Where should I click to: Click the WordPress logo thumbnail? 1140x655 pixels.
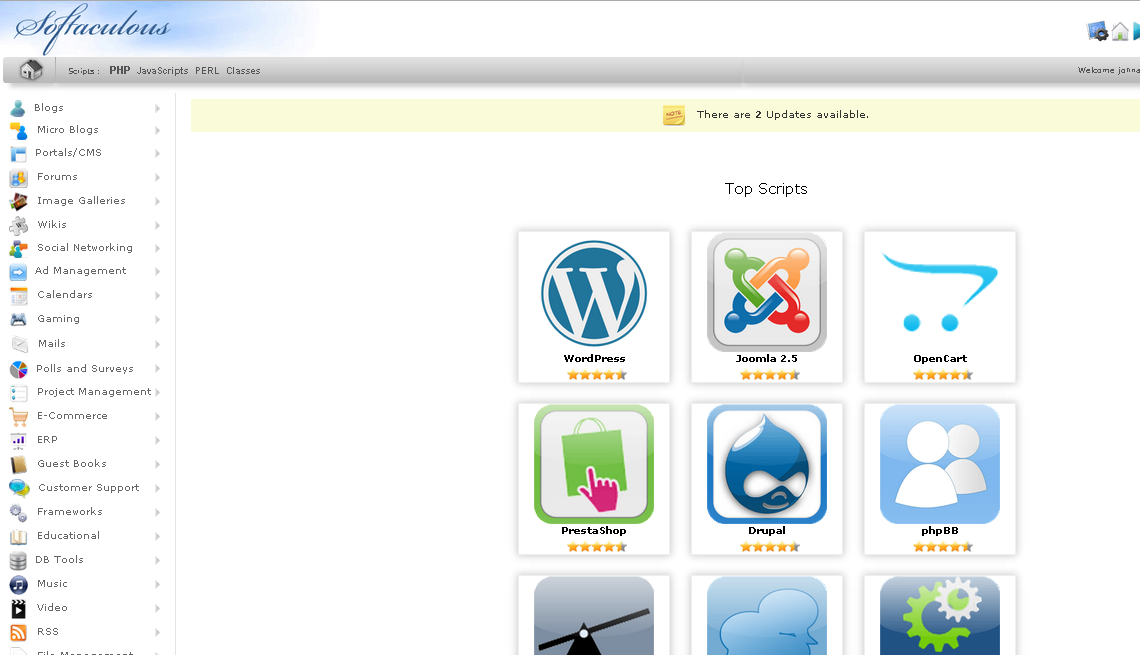(594, 294)
